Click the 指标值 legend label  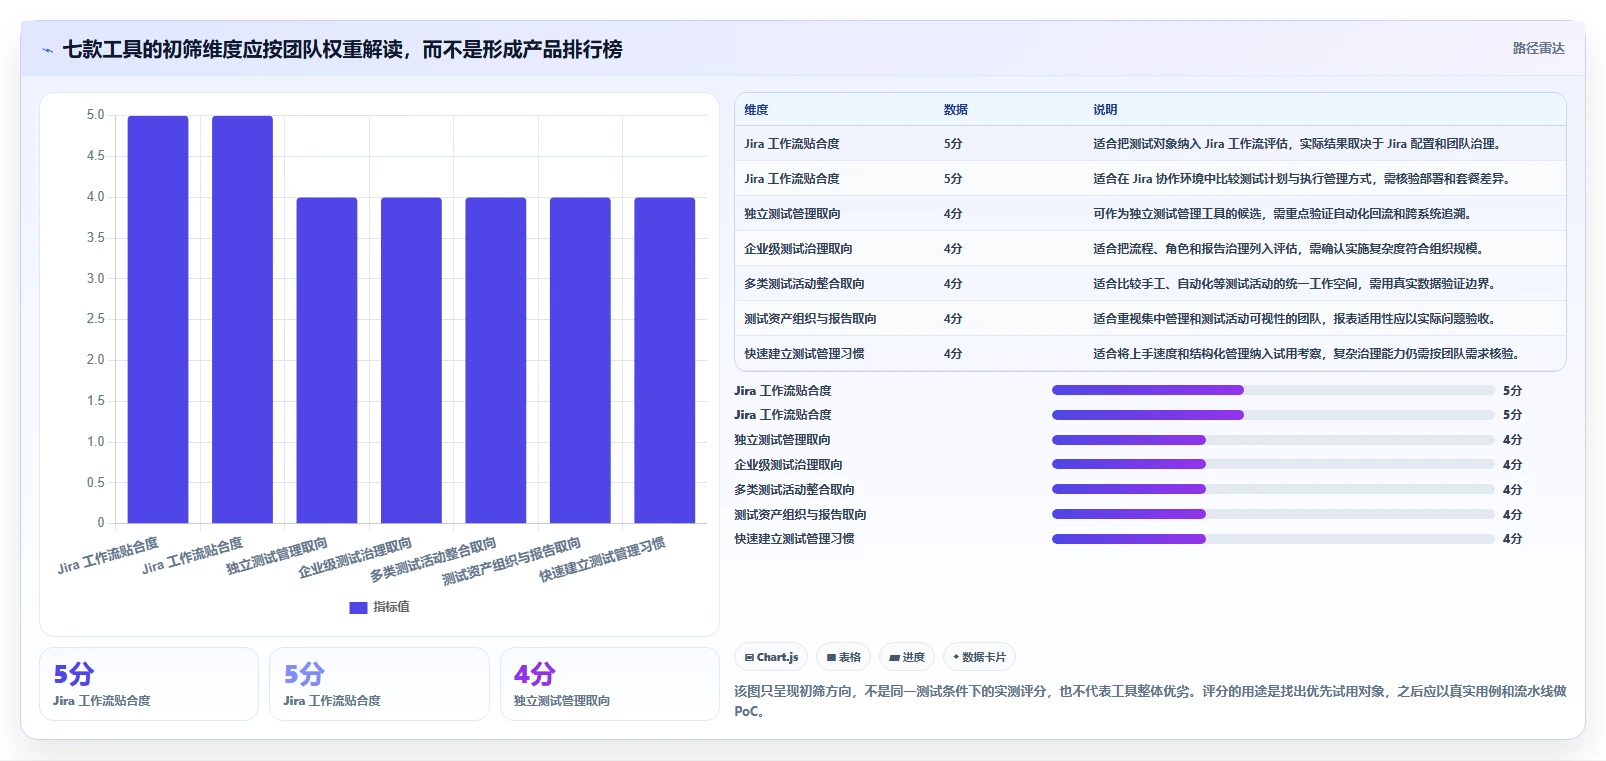(391, 607)
